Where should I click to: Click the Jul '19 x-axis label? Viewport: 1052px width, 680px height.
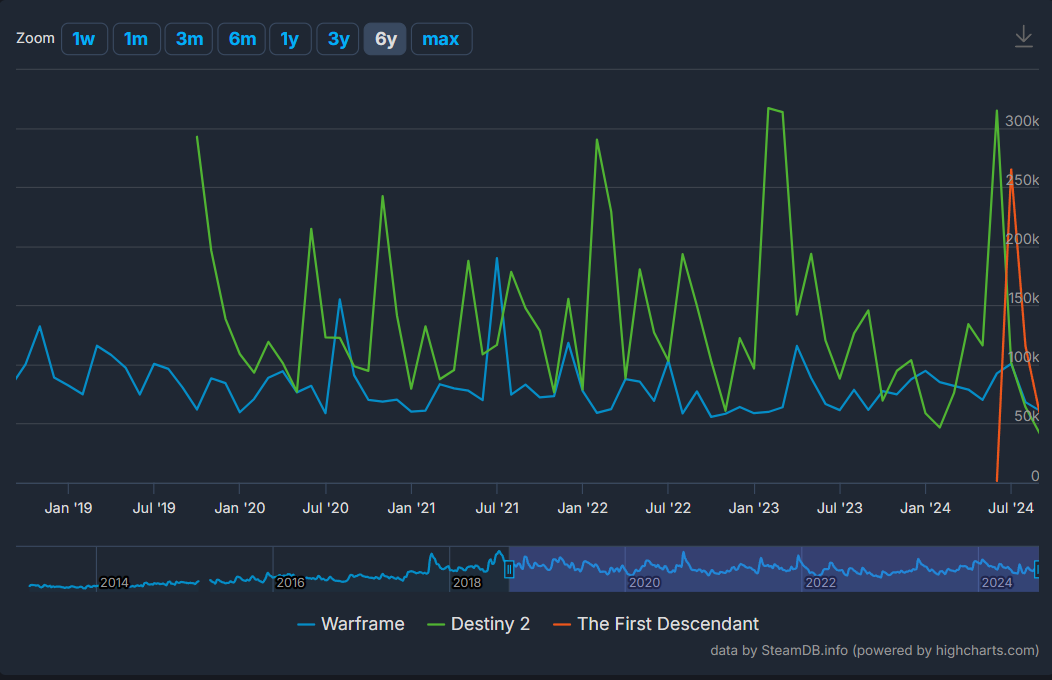154,508
